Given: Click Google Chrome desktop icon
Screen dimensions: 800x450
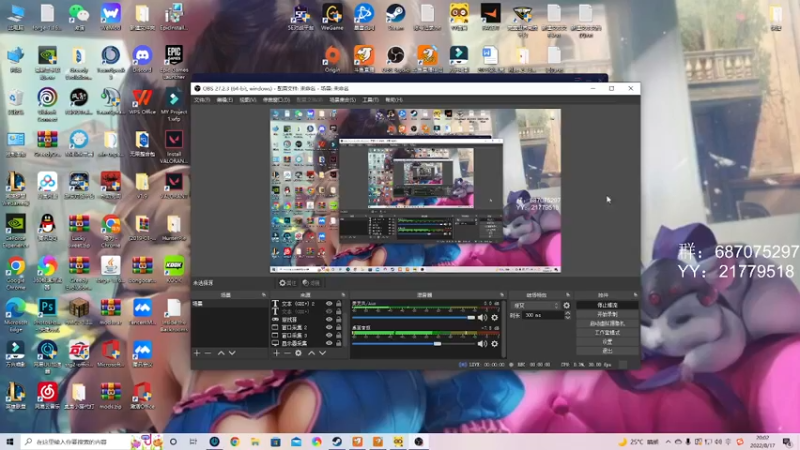Looking at the screenshot, I should coord(16,273).
